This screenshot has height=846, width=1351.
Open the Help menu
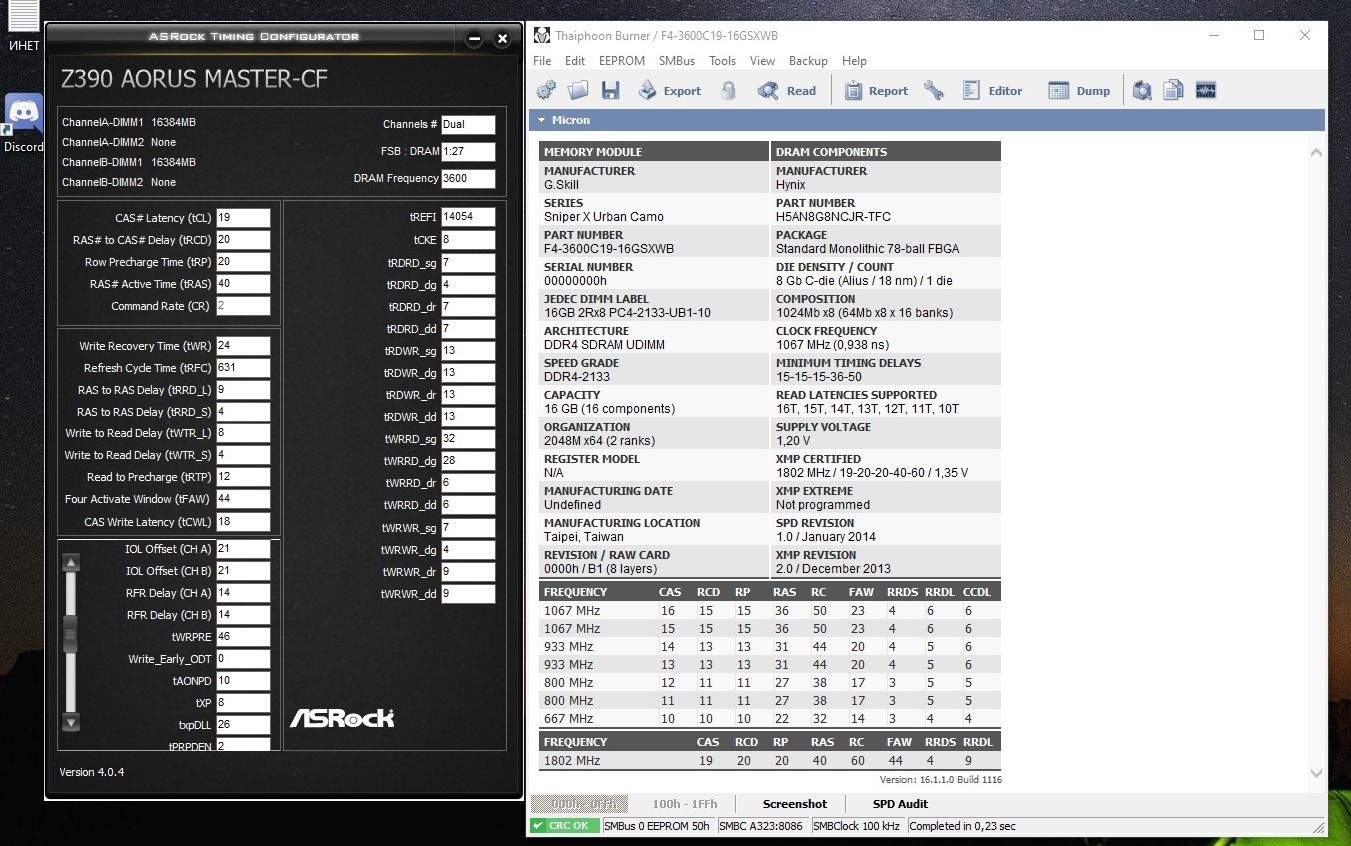854,61
